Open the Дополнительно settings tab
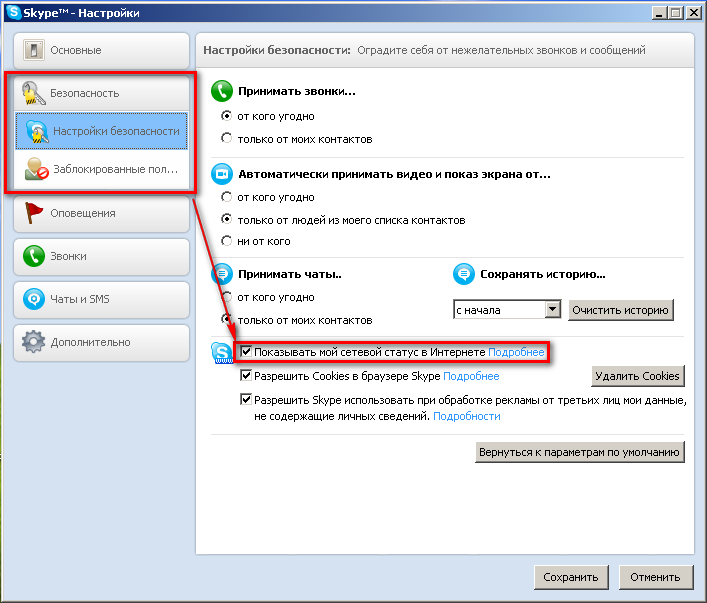 [101, 342]
